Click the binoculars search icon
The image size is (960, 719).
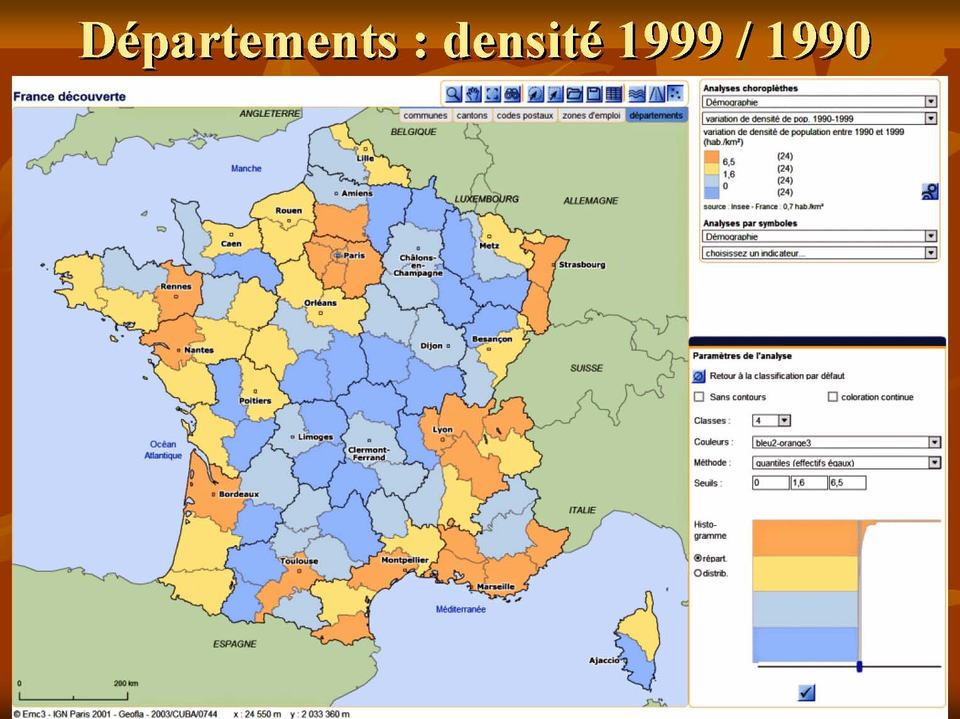coord(512,94)
